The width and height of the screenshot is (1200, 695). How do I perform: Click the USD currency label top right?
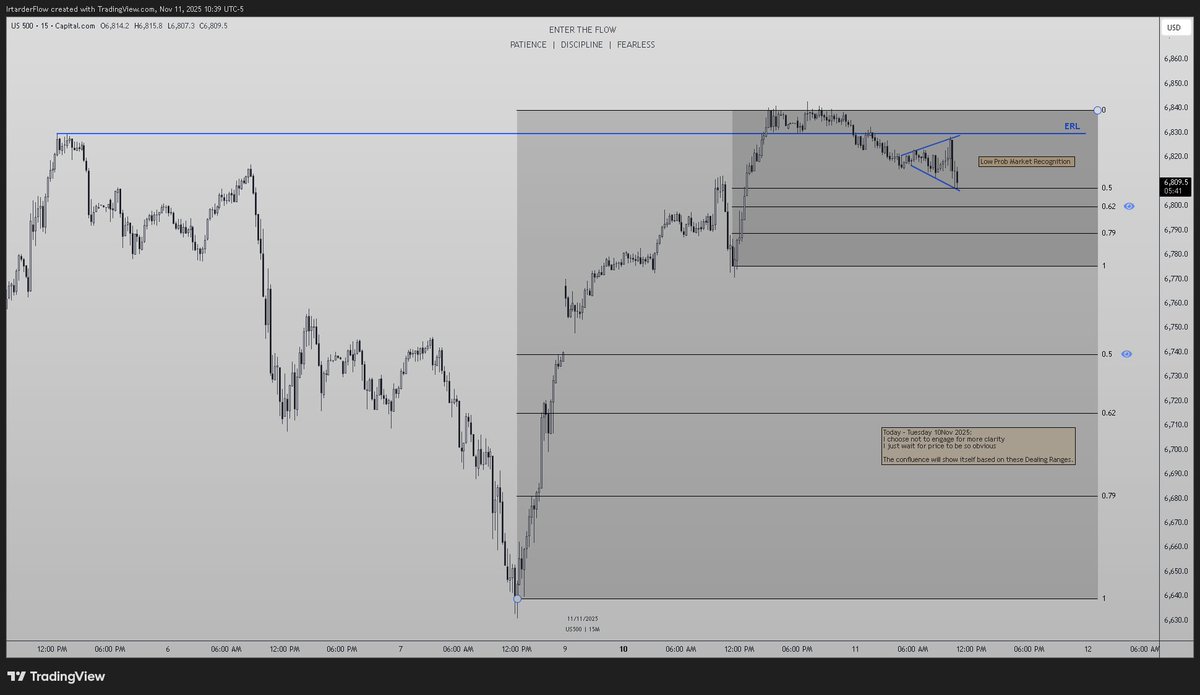1176,25
